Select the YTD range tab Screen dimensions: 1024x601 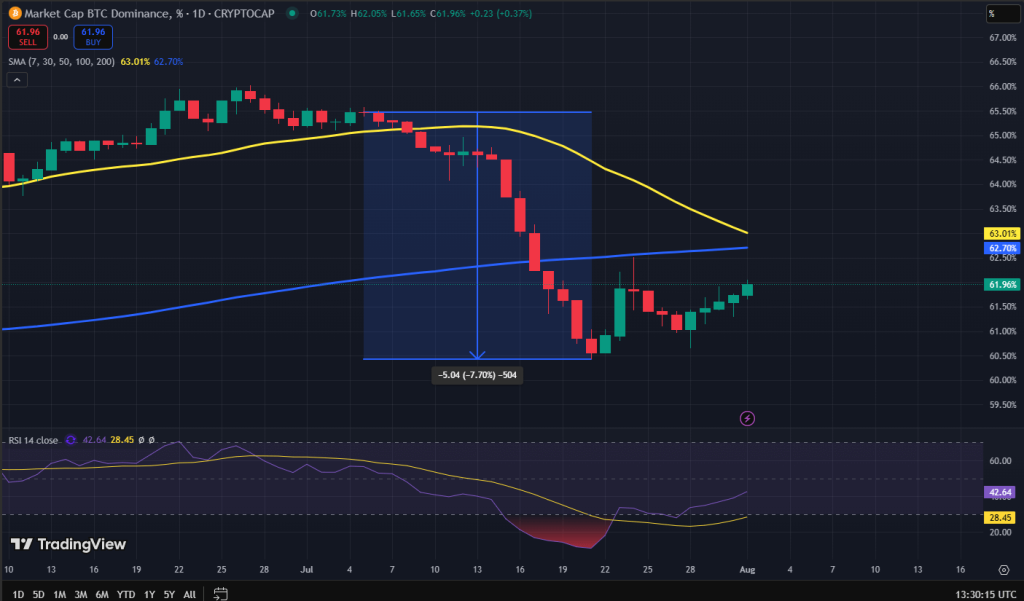[125, 593]
